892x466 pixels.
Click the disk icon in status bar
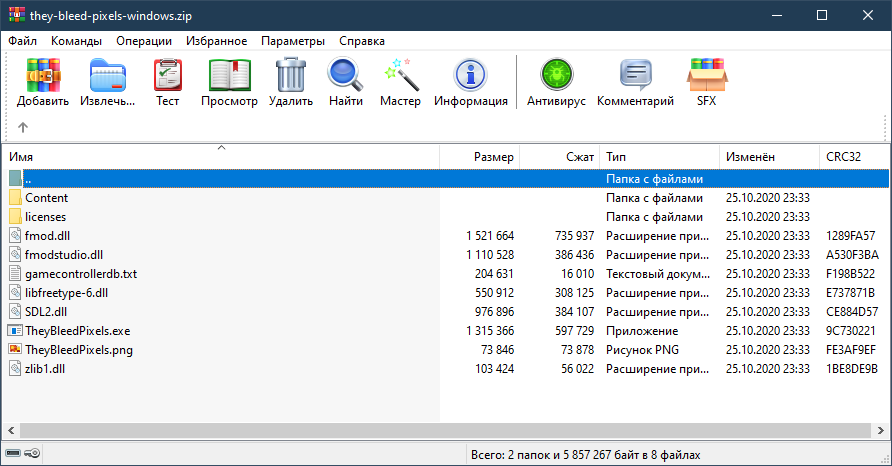pos(13,453)
